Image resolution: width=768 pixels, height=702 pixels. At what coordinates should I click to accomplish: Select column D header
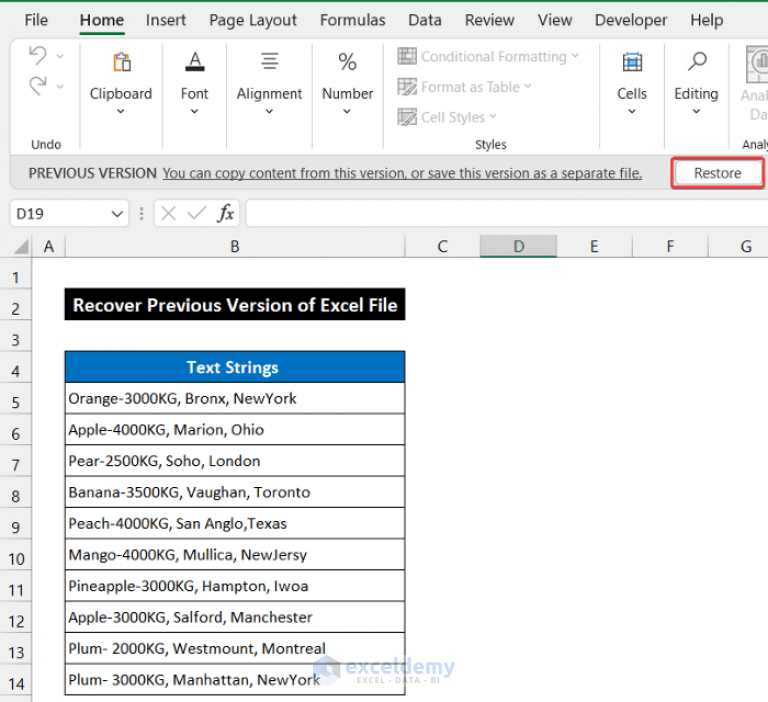pos(519,246)
